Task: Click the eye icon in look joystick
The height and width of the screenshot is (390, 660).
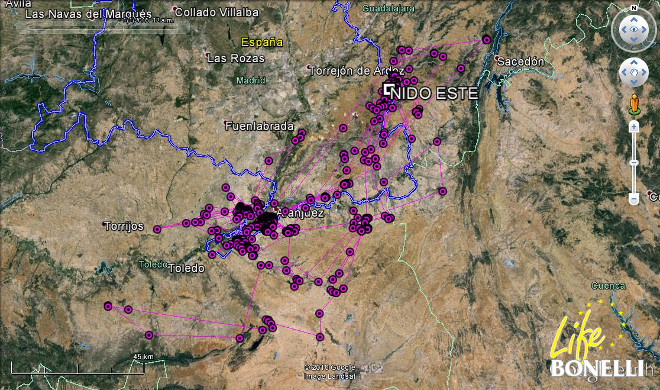Action: point(633,30)
